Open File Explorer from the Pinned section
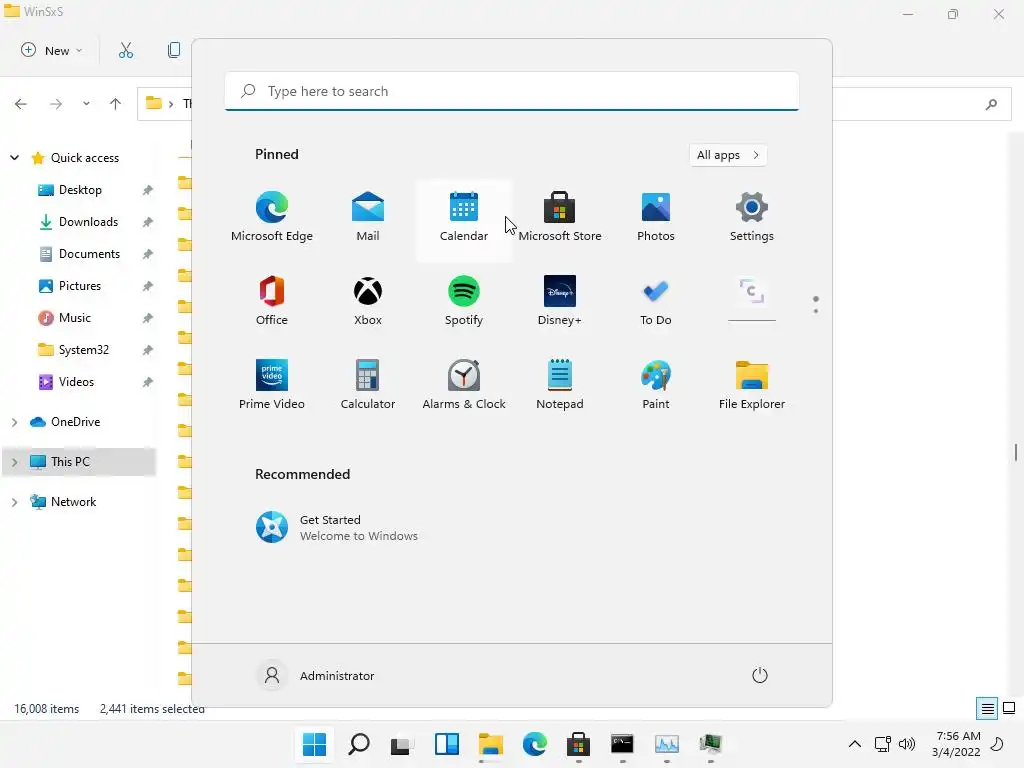The width and height of the screenshot is (1024, 768). 752,385
